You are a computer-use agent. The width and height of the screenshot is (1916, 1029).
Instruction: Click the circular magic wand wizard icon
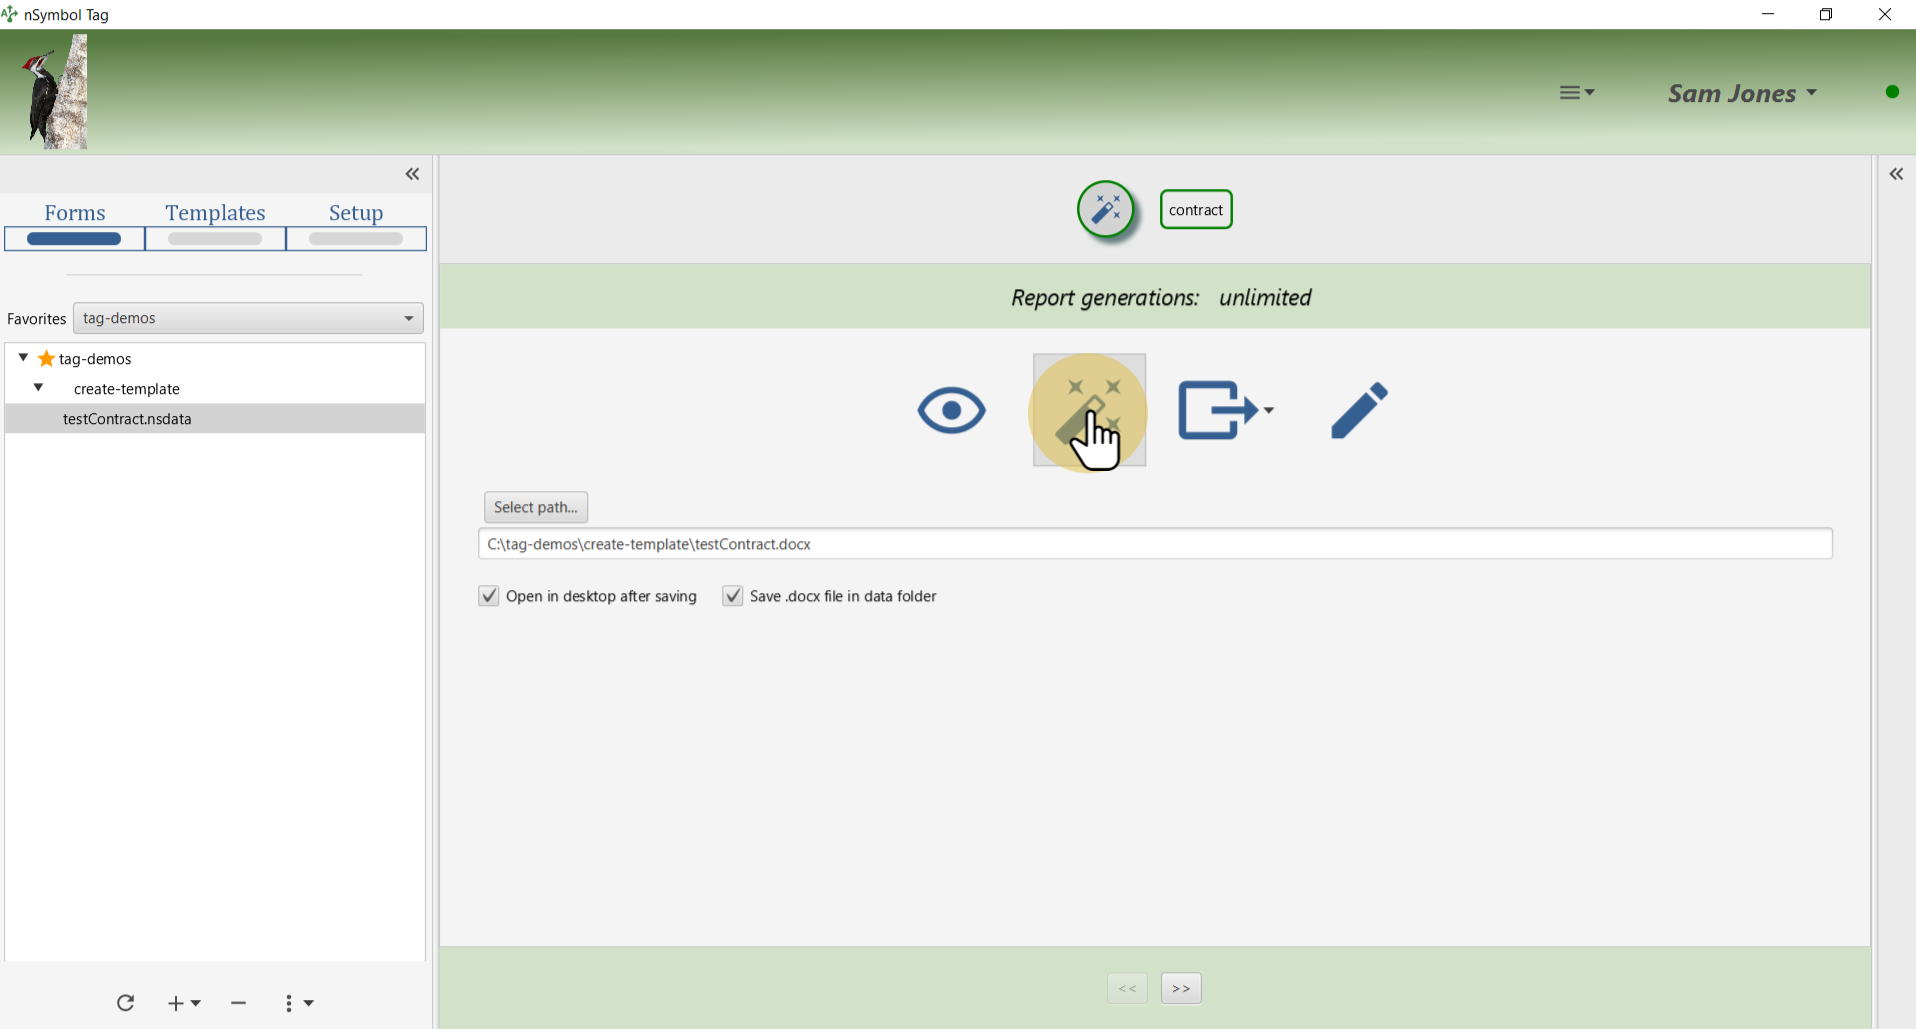[1106, 209]
